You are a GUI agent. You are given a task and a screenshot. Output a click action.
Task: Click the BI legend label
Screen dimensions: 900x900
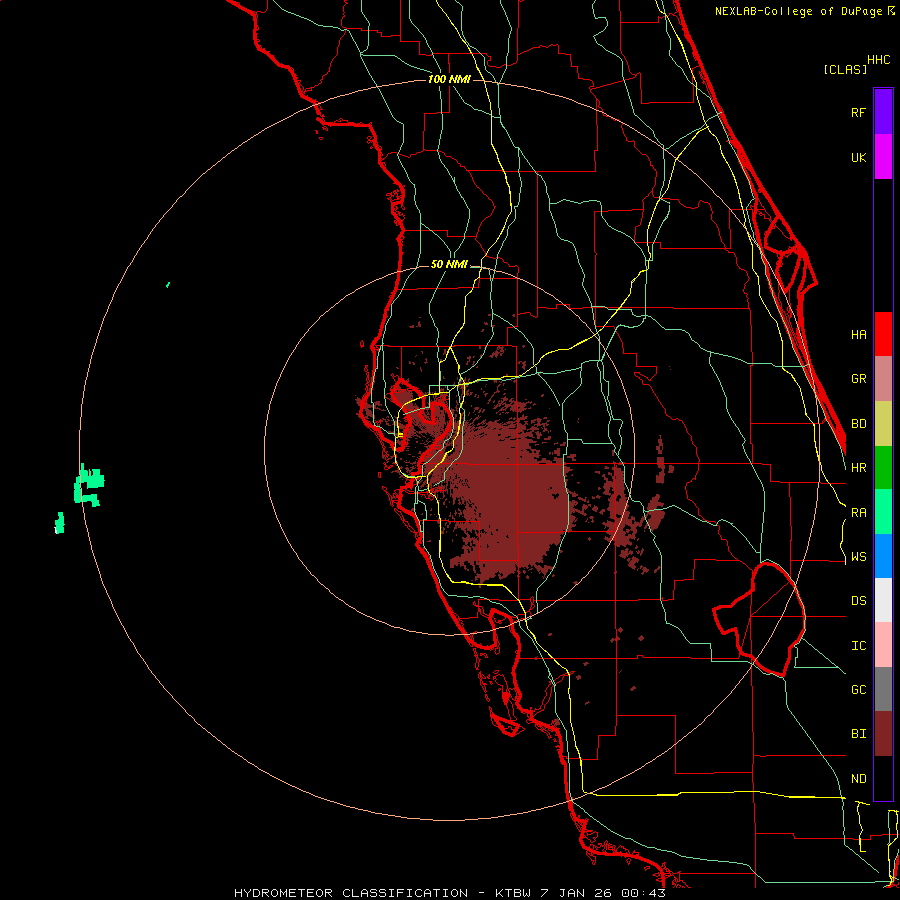(858, 734)
